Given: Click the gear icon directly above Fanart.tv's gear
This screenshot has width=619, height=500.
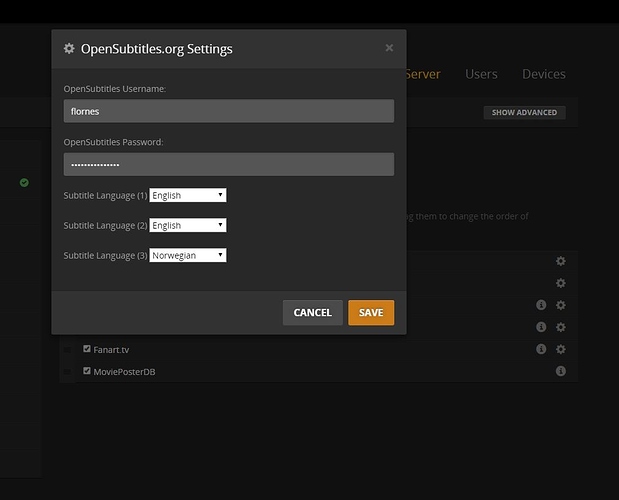Looking at the screenshot, I should tap(561, 327).
